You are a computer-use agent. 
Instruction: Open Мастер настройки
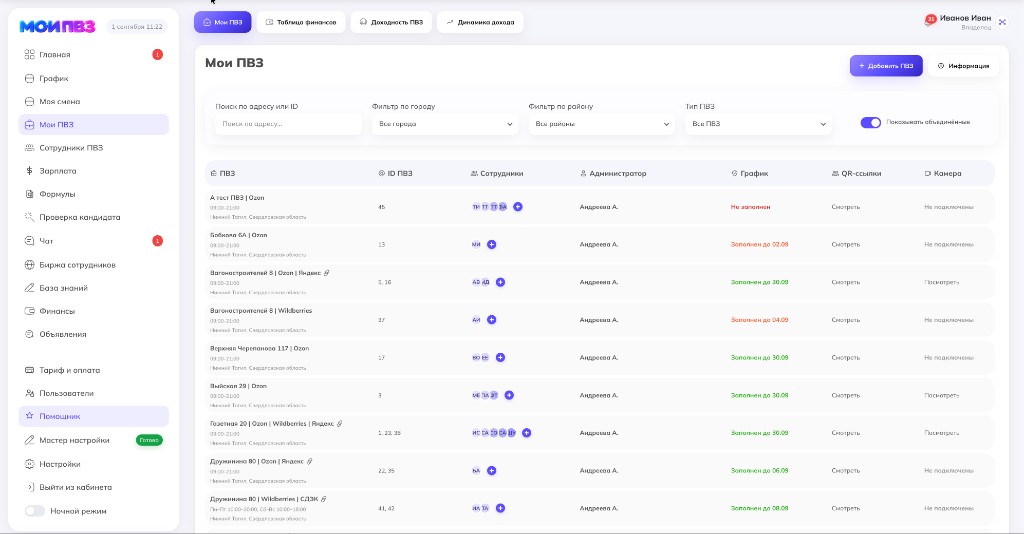coord(93,440)
